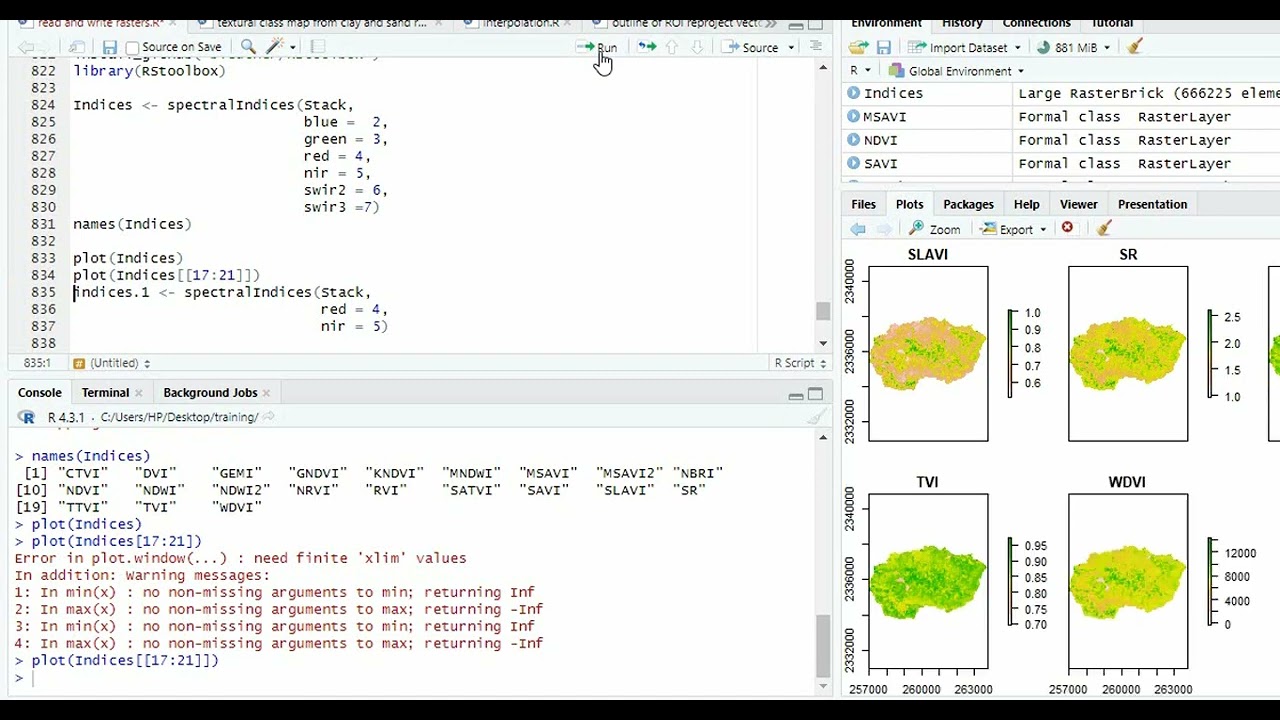Clear environment objects with the broom icon
The image size is (1280, 720).
tap(1134, 47)
